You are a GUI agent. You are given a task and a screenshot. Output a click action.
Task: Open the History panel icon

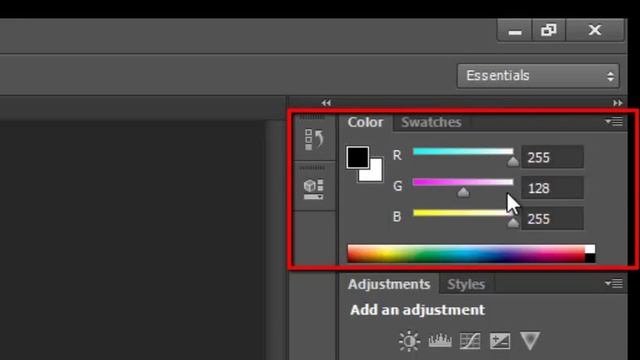tap(314, 140)
